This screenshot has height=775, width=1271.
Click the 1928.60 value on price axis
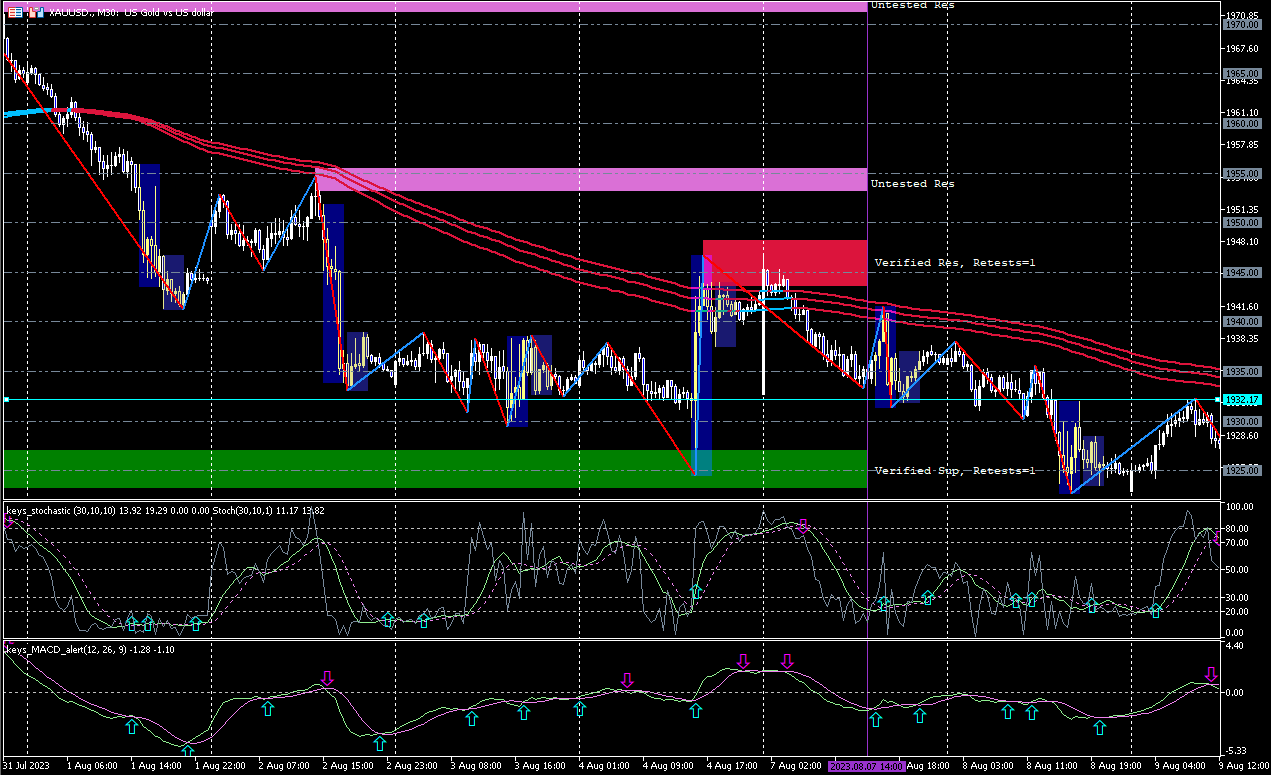click(x=1241, y=435)
